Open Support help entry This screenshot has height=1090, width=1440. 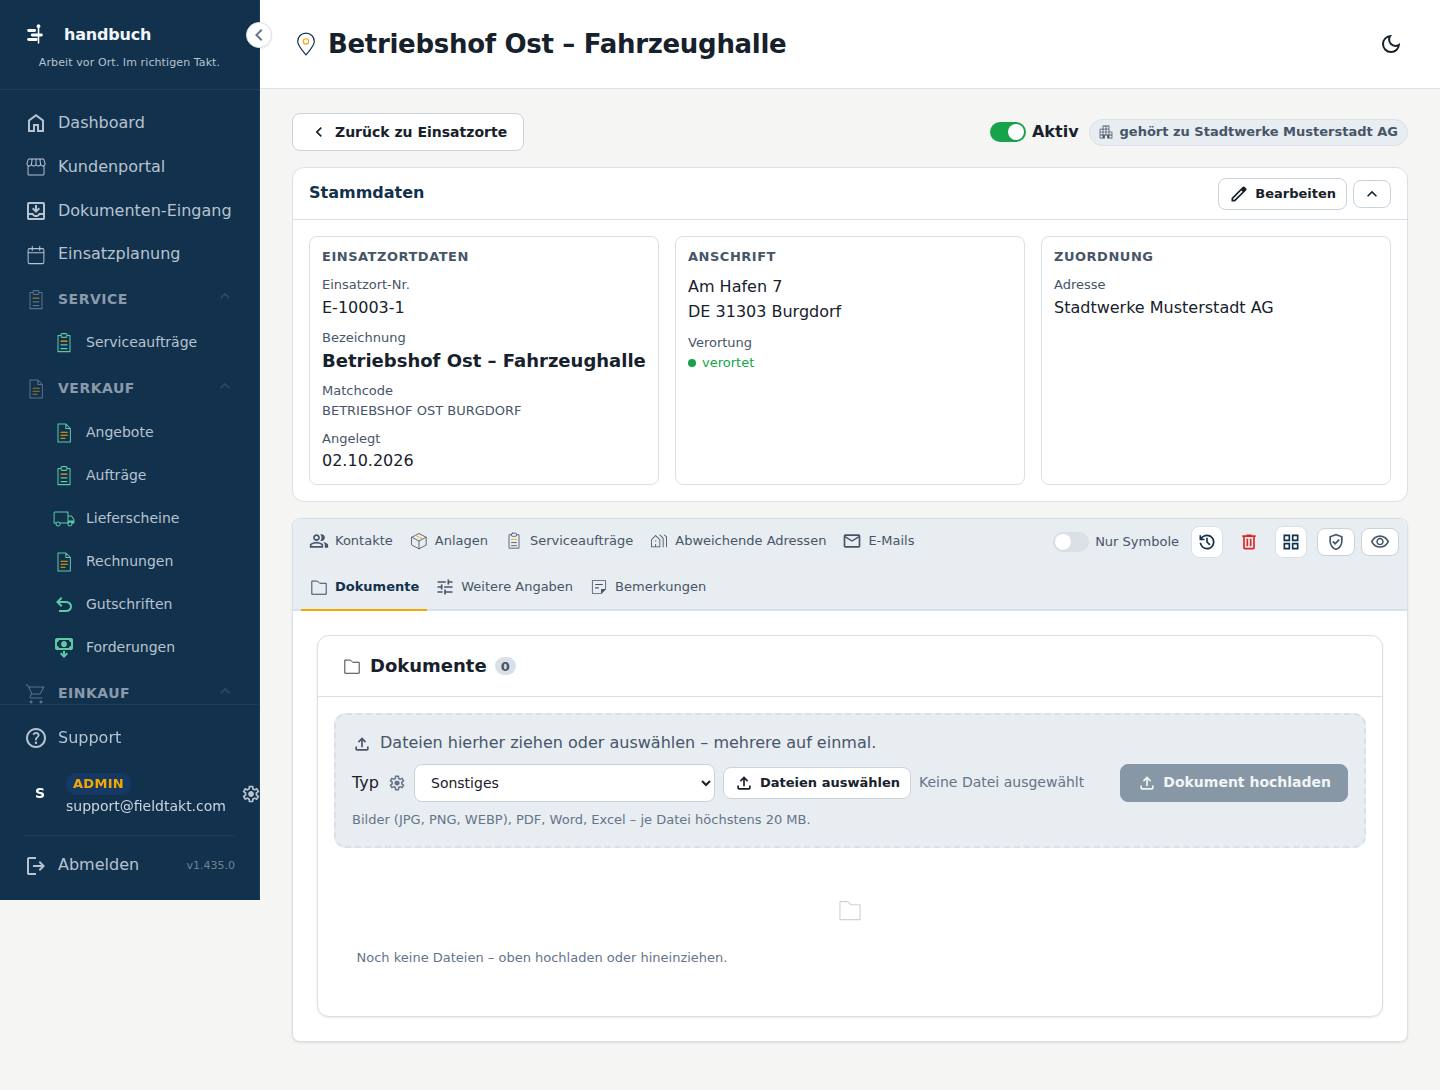[x=130, y=738]
